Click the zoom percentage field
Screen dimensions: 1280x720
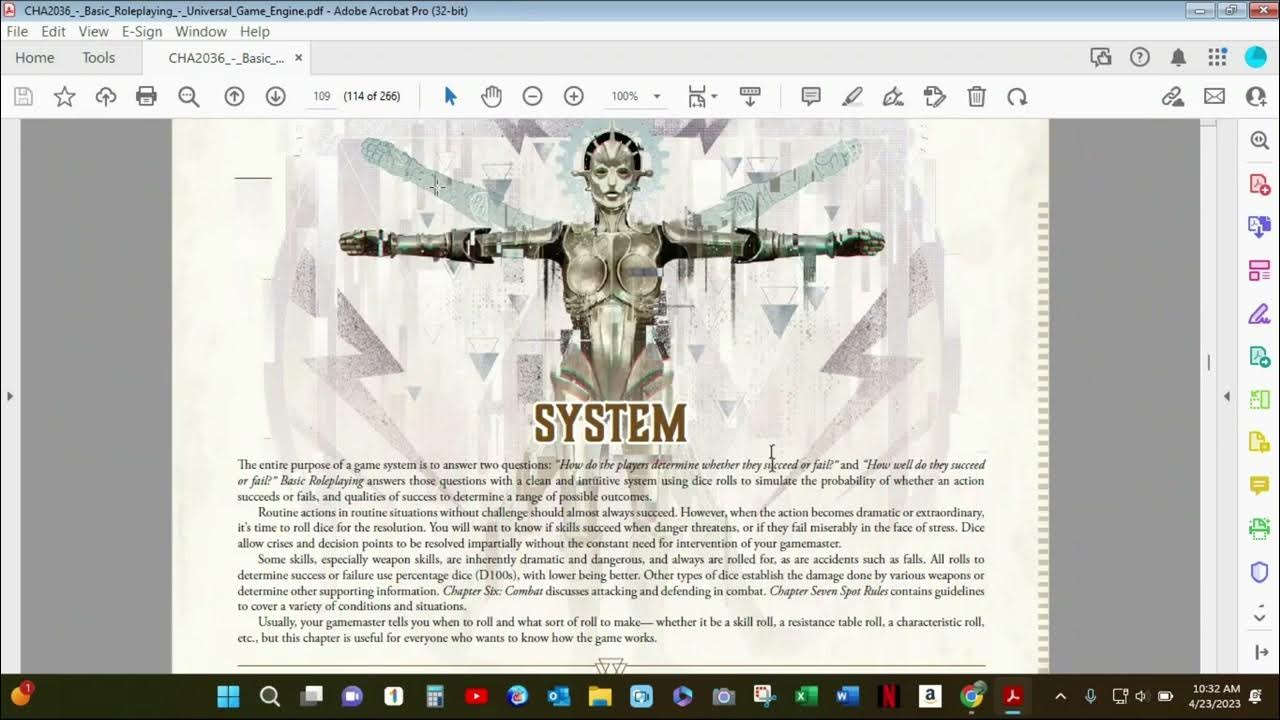pos(625,96)
